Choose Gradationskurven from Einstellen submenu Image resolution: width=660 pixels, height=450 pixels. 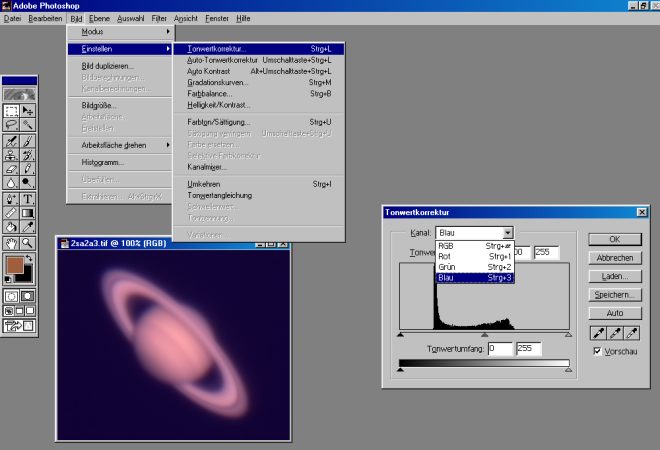pyautogui.click(x=218, y=82)
